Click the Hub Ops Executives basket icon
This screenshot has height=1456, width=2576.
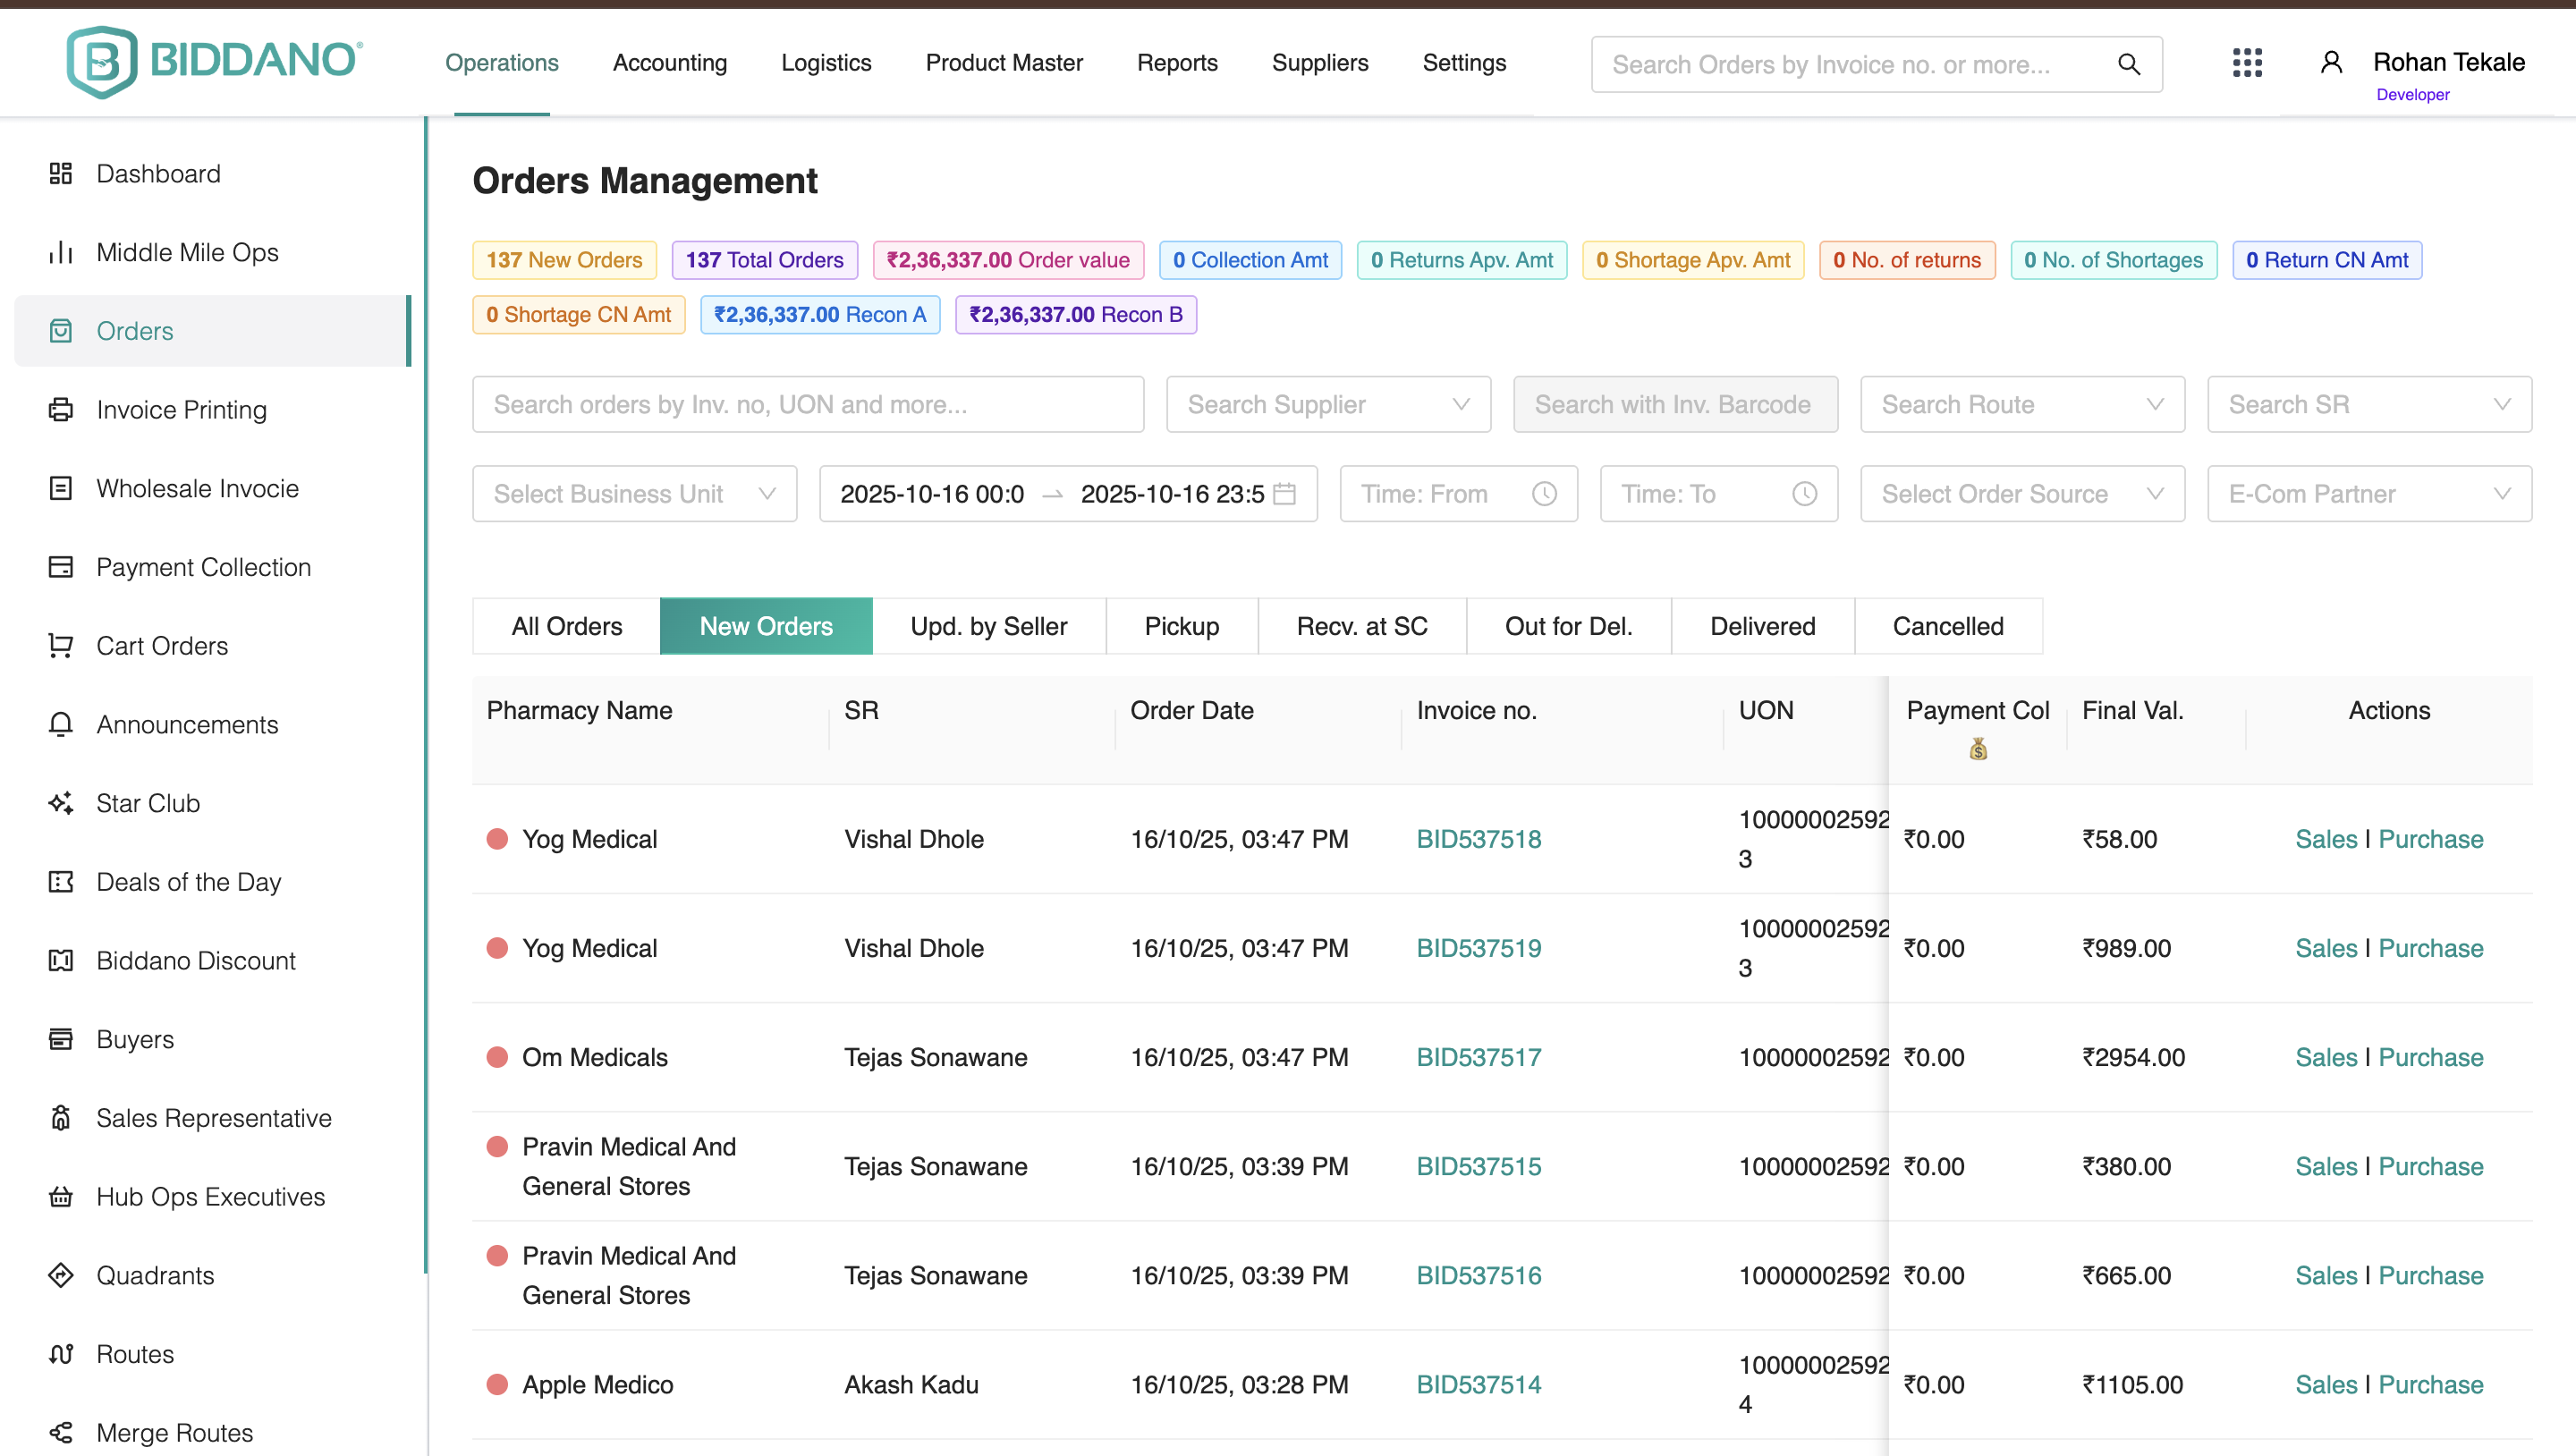[61, 1197]
